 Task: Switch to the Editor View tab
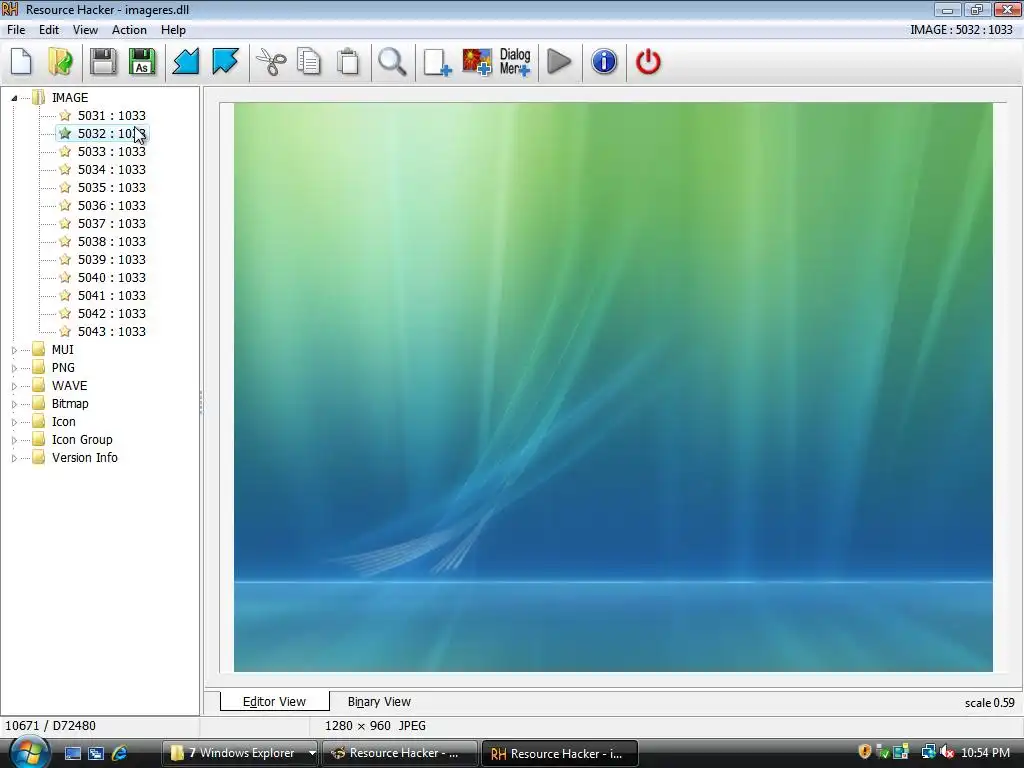pos(274,701)
